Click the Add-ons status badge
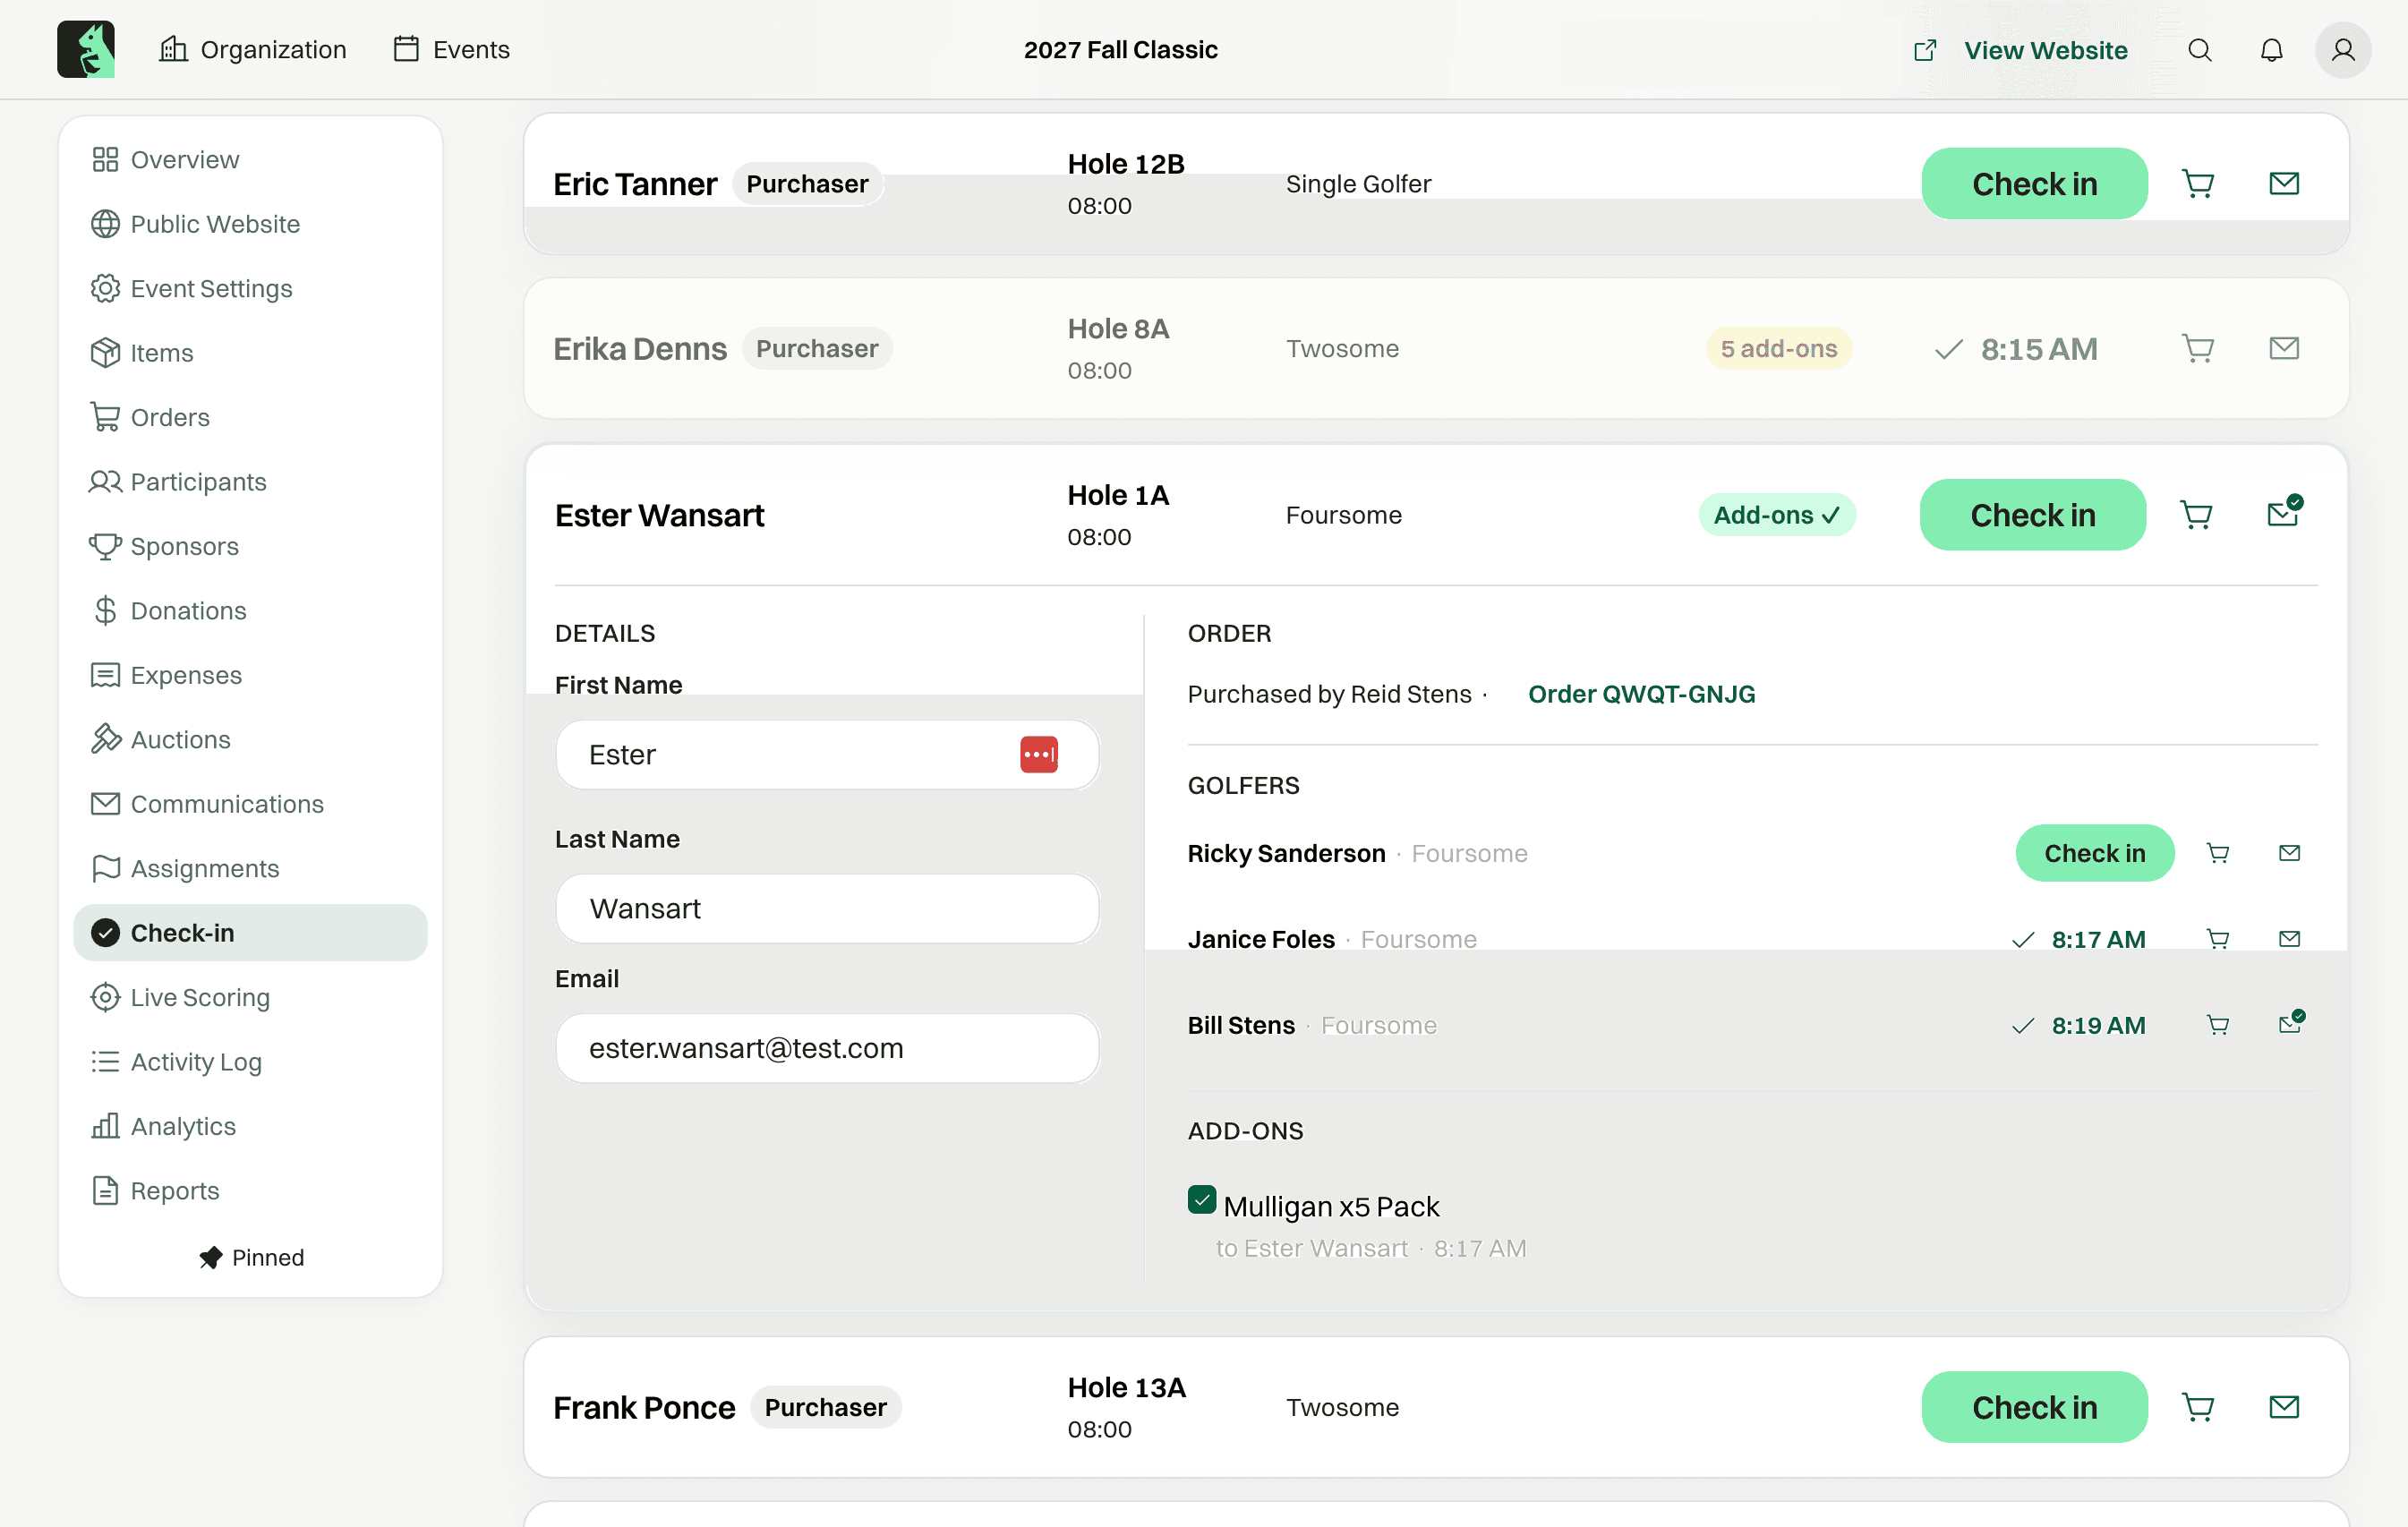Screen dimensions: 2408x1527 tap(1776, 515)
